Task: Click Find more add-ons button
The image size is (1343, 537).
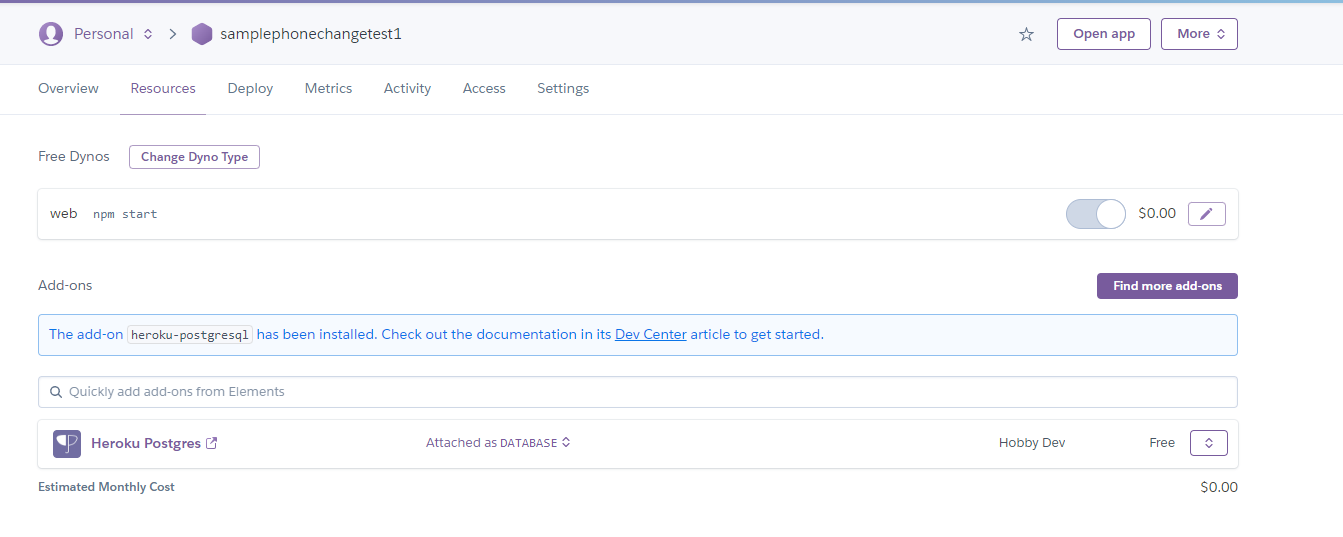Action: point(1167,286)
